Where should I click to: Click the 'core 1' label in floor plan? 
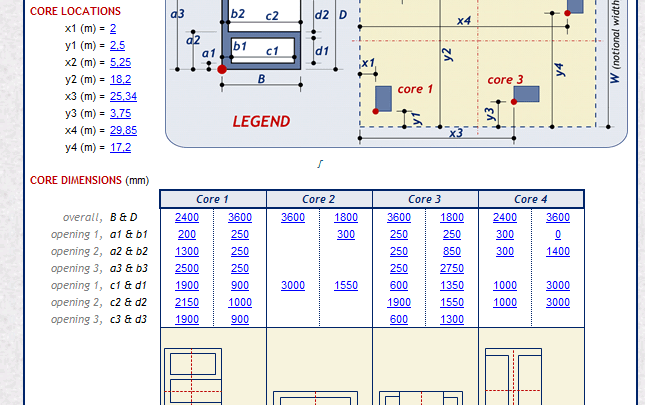(x=415, y=89)
